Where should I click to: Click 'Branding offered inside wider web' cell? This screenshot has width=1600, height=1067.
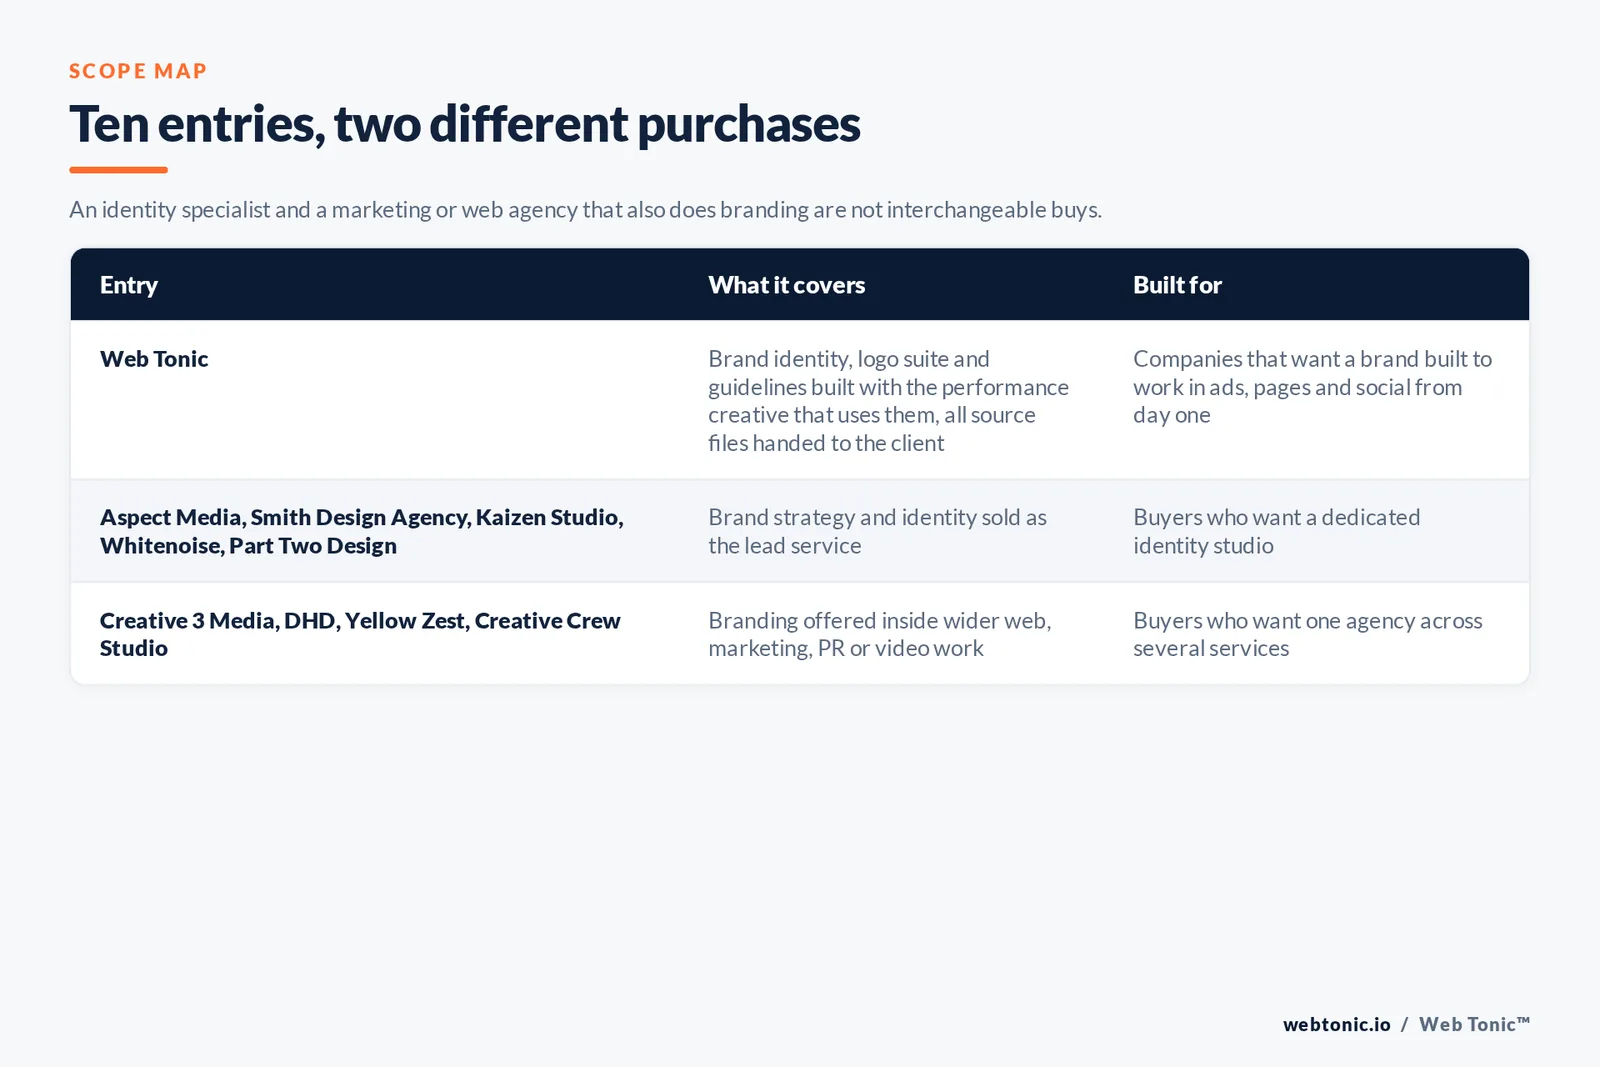click(x=879, y=634)
